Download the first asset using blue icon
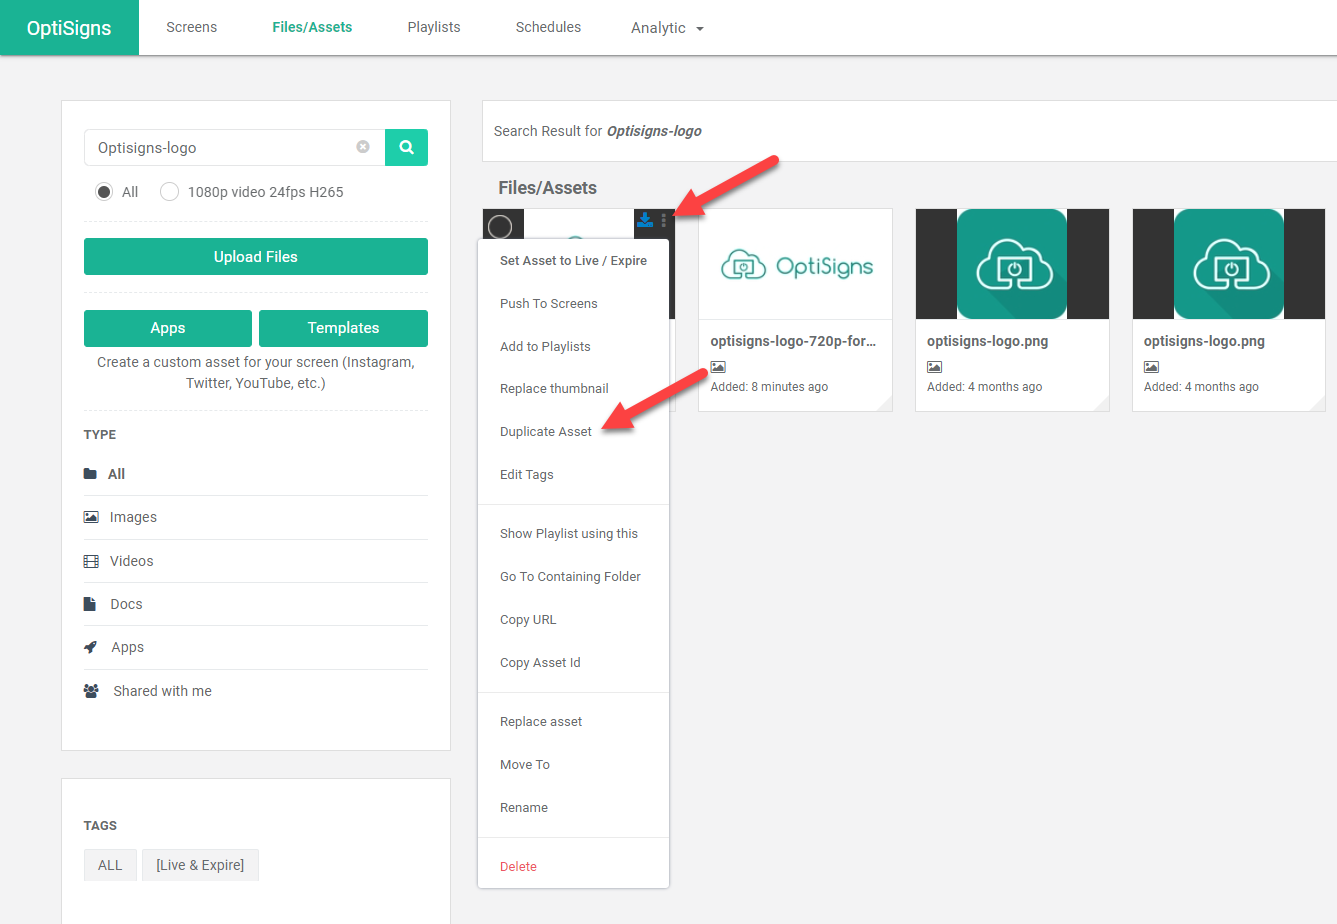The image size is (1337, 924). (645, 220)
